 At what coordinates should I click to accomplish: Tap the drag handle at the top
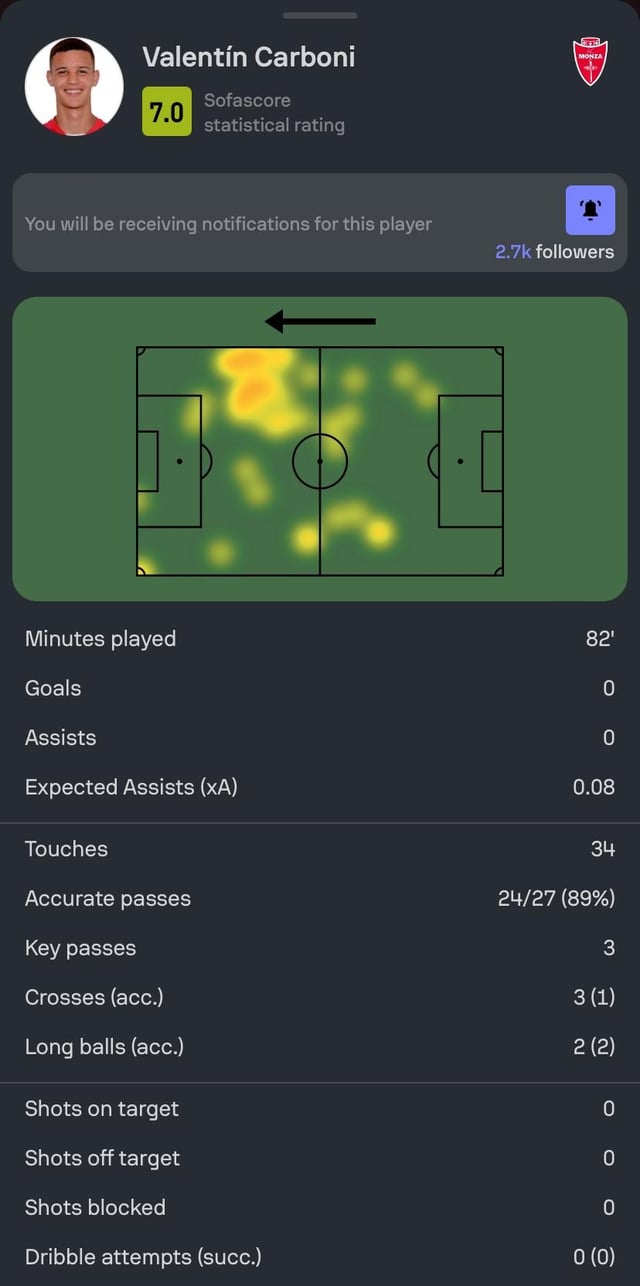[x=320, y=16]
